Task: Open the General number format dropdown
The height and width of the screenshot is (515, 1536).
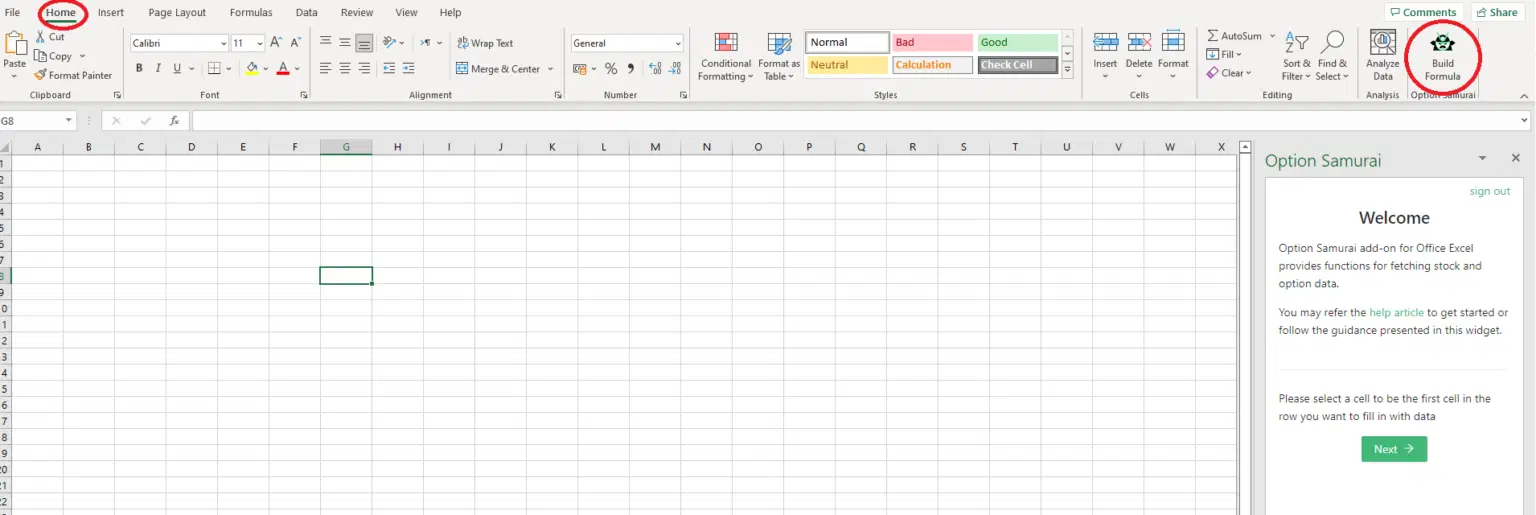Action: [x=677, y=44]
